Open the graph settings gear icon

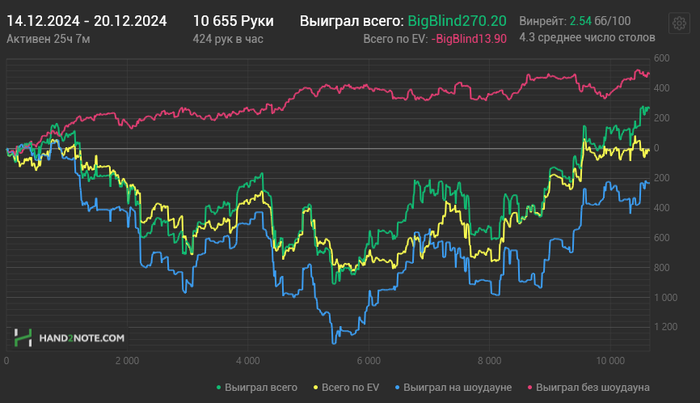coord(679,23)
